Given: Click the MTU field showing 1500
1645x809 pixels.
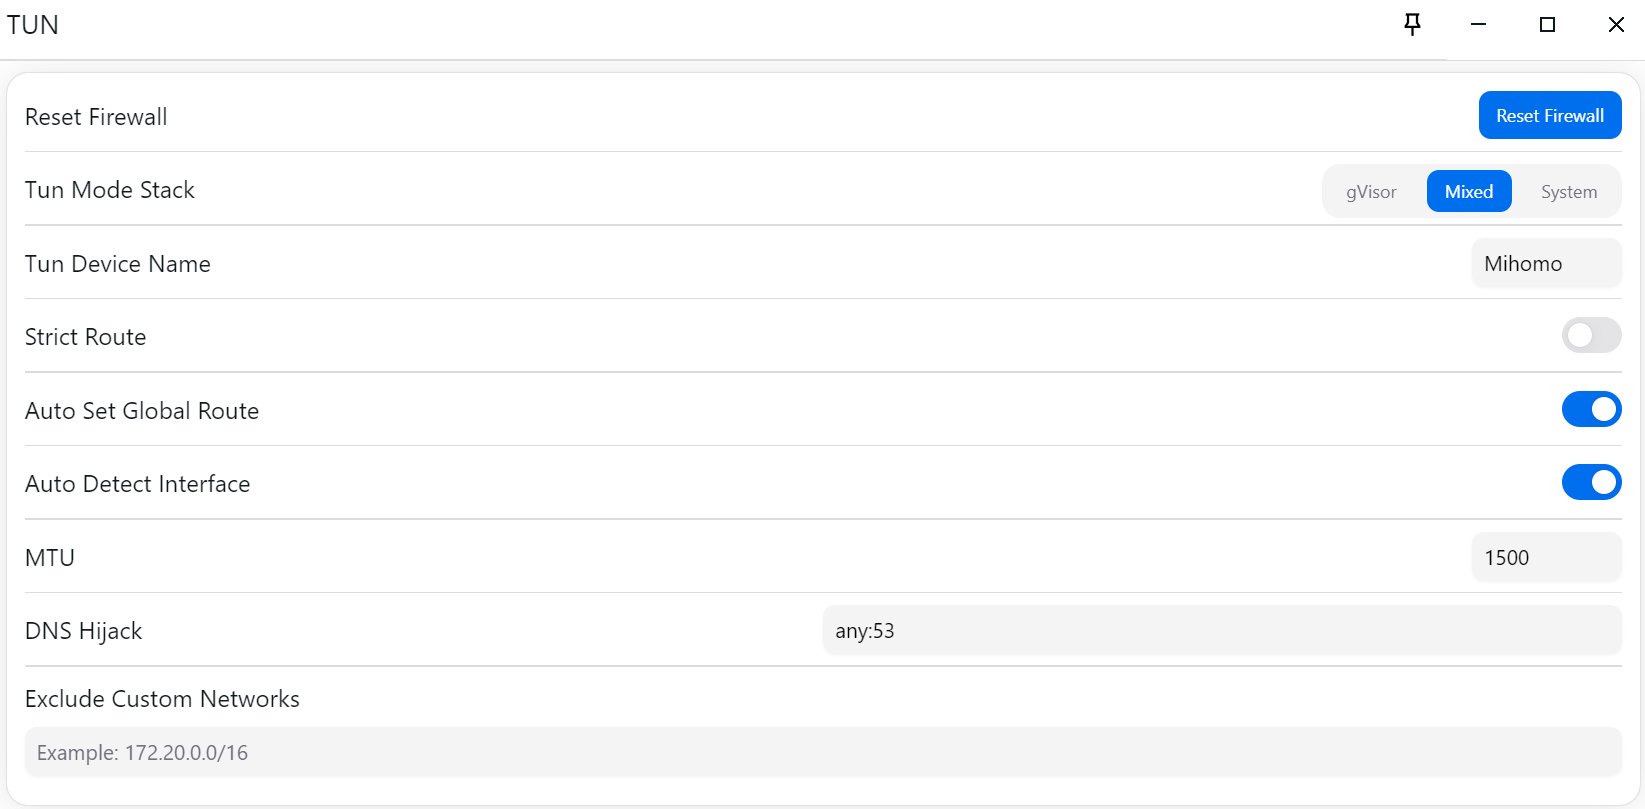Looking at the screenshot, I should pos(1546,558).
